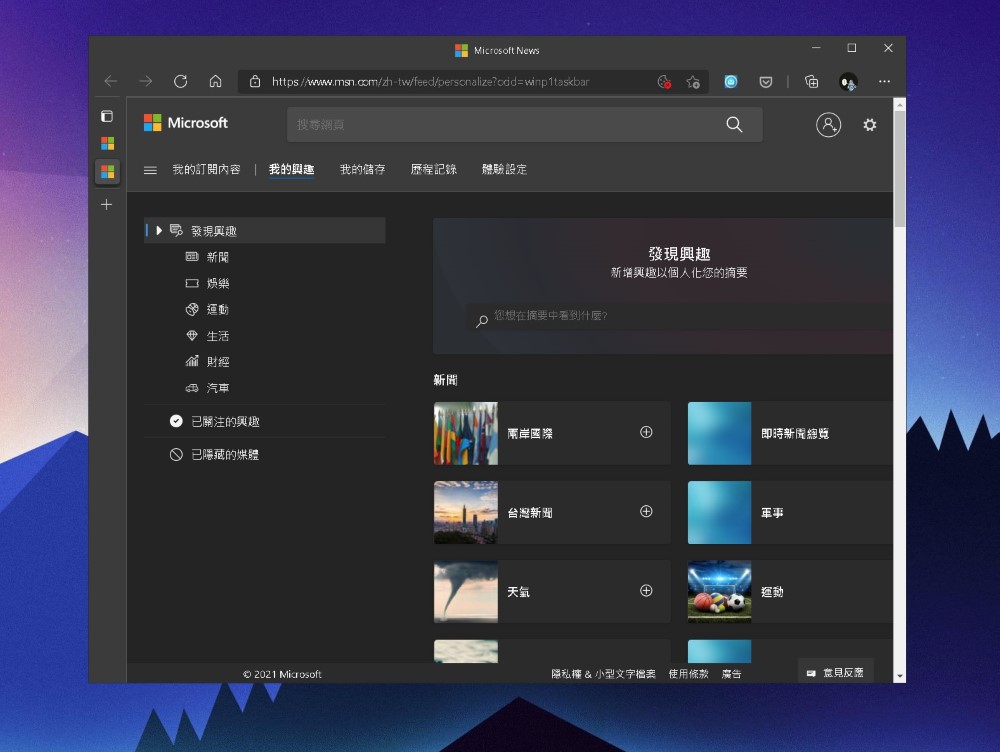Click the magnifier in 搜尋網頁 search bar
The height and width of the screenshot is (752, 1000).
(x=734, y=125)
